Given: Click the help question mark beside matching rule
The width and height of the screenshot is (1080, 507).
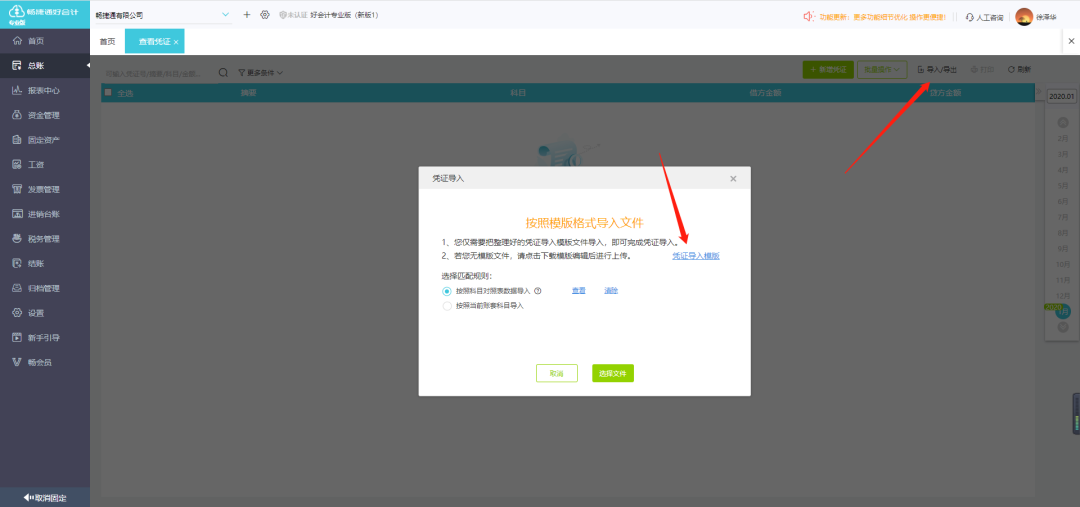Looking at the screenshot, I should 538,291.
